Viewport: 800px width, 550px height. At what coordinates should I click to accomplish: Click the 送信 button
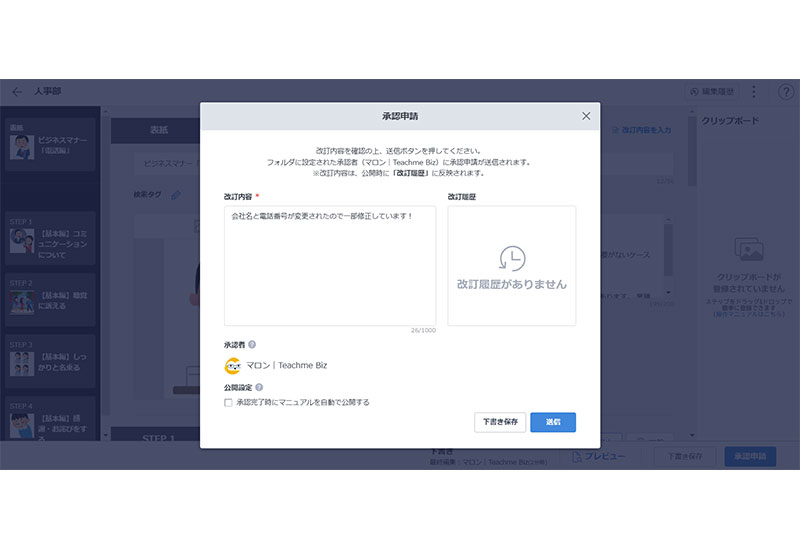click(553, 422)
